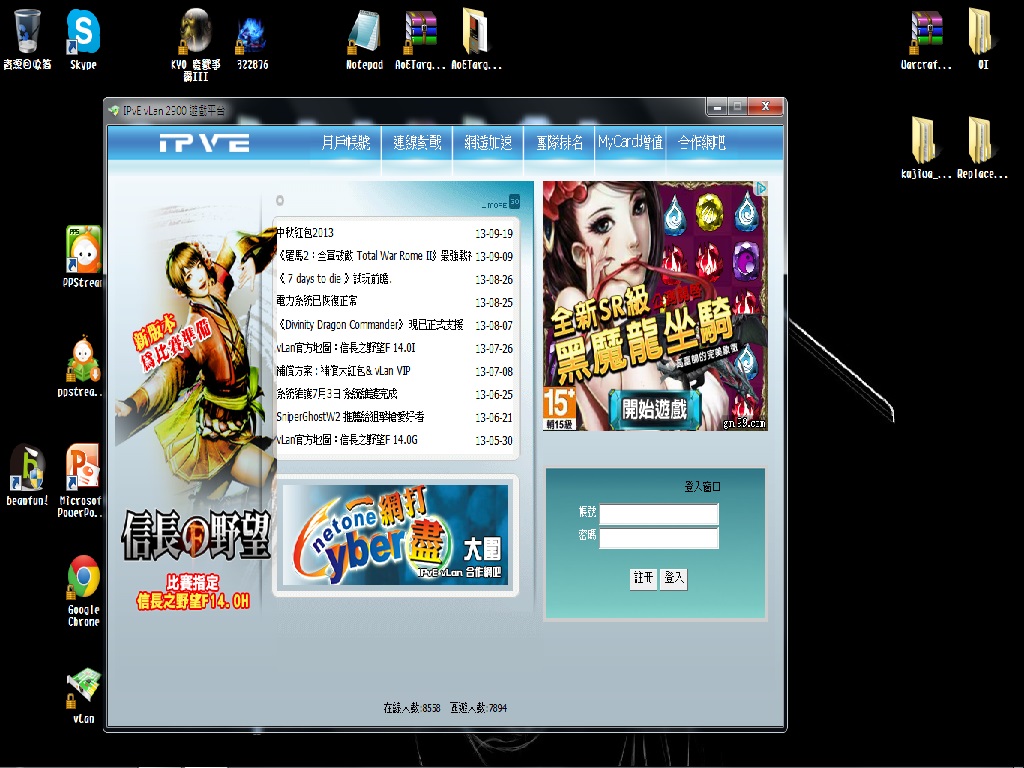Image resolution: width=1024 pixels, height=768 pixels.
Task: Launch Skype from the desktop
Action: click(83, 39)
